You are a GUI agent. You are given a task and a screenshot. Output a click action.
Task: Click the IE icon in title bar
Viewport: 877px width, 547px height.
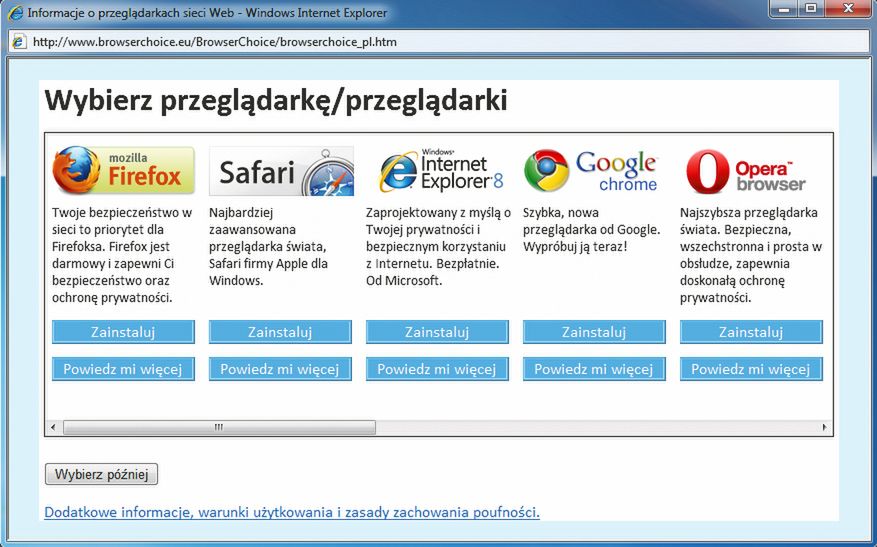tap(16, 12)
